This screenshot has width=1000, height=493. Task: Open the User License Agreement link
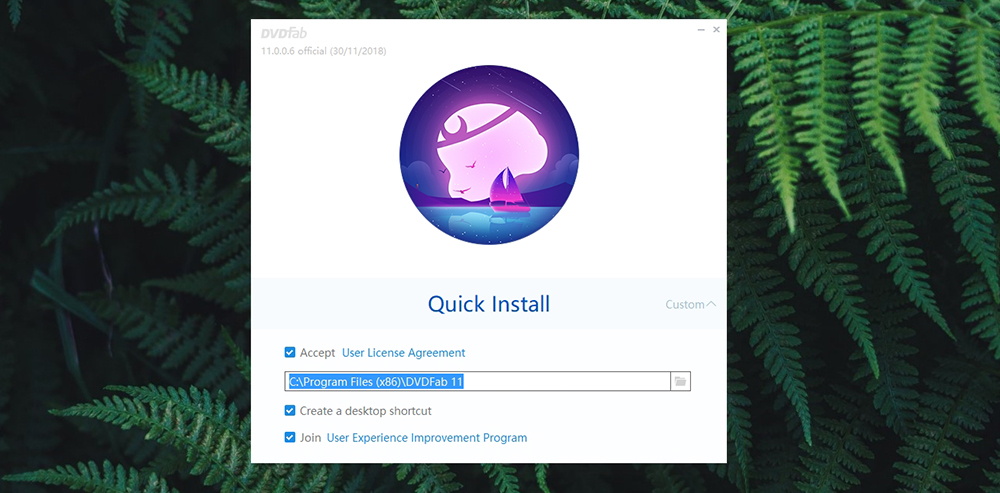[404, 353]
